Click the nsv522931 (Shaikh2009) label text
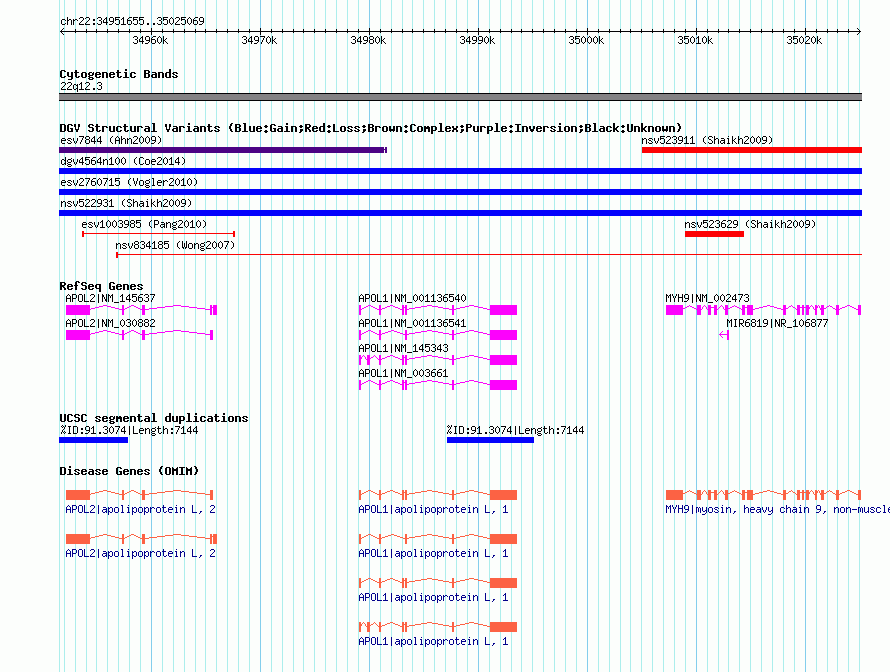 (x=126, y=203)
